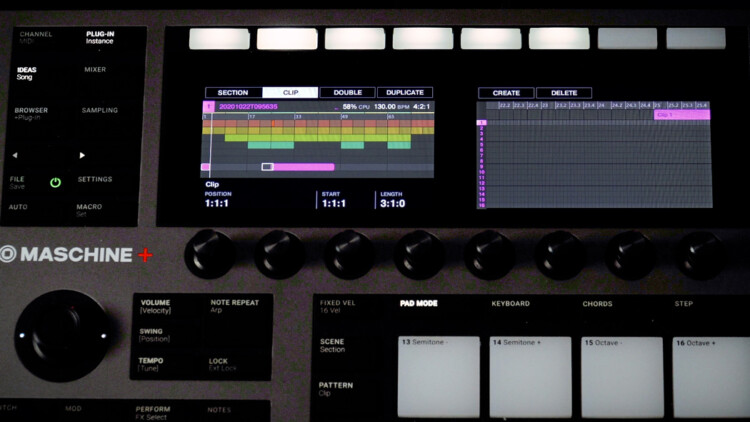Choose DOUBLE on the left display
Viewport: 750px width, 422px height.
[348, 92]
